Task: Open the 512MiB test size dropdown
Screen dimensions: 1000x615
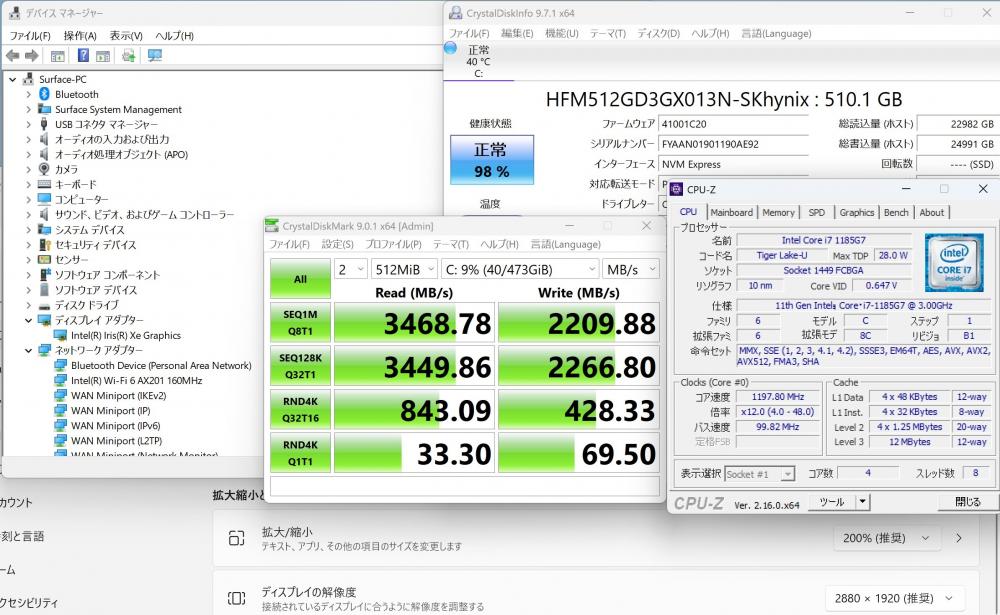Action: [404, 270]
